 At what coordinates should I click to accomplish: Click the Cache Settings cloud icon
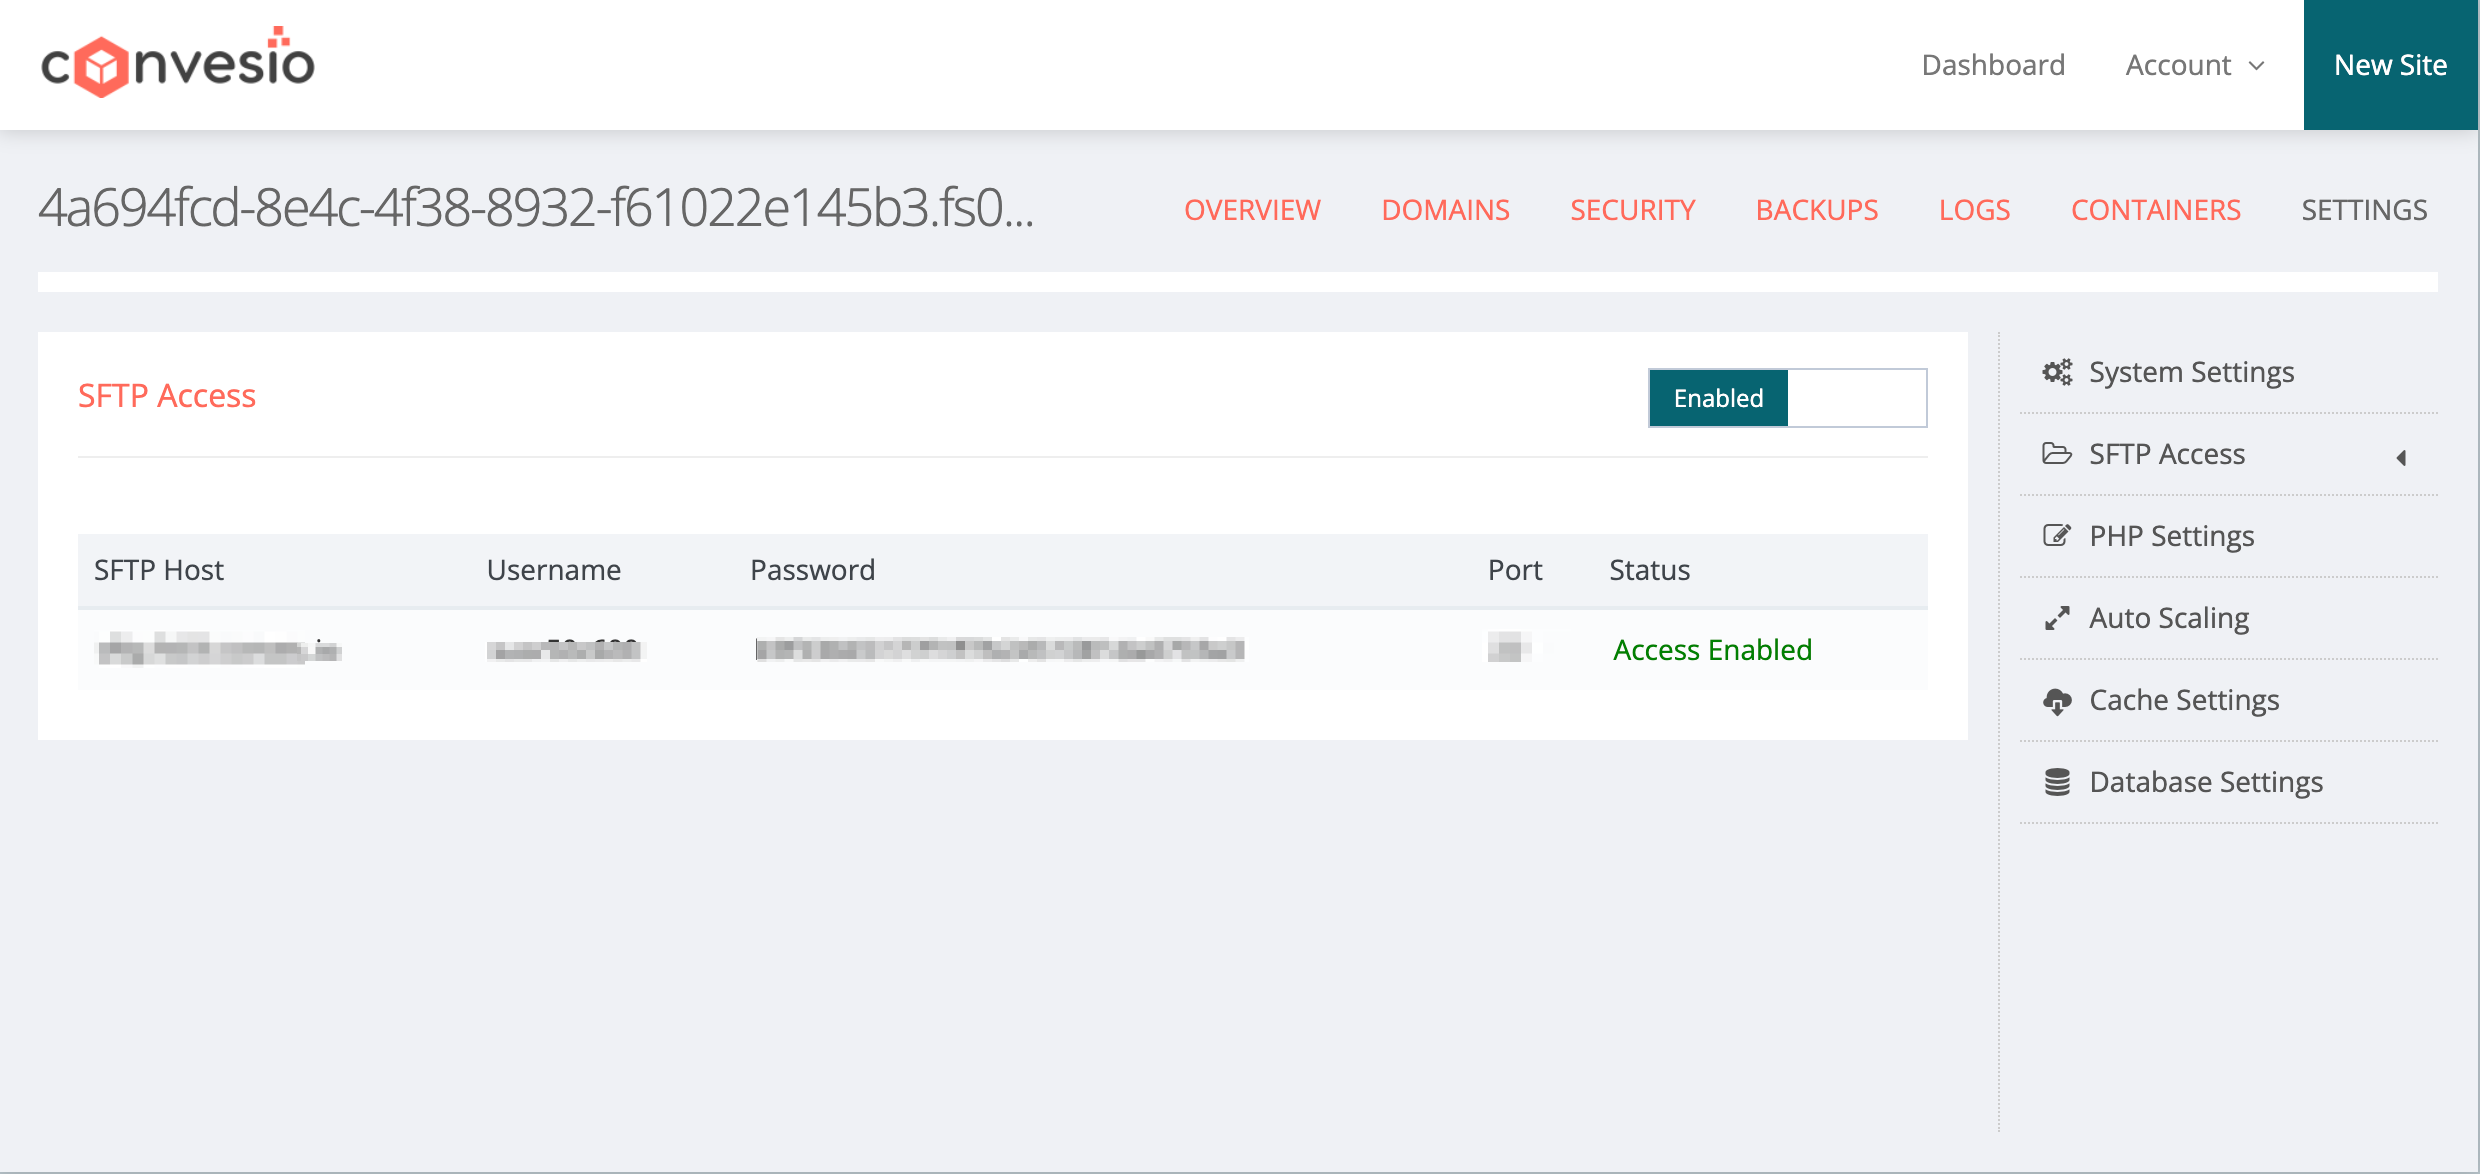point(2056,701)
